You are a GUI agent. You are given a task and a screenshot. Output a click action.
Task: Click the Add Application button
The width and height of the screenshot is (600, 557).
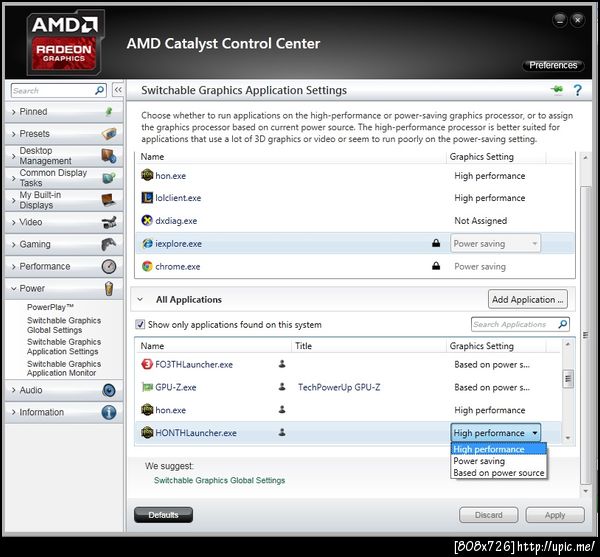coord(528,300)
